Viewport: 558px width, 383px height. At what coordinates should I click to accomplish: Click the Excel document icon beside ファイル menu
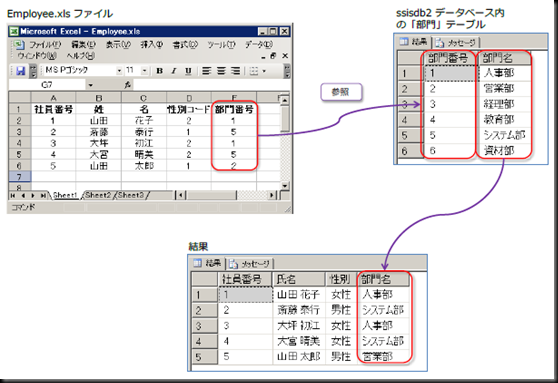(x=19, y=44)
